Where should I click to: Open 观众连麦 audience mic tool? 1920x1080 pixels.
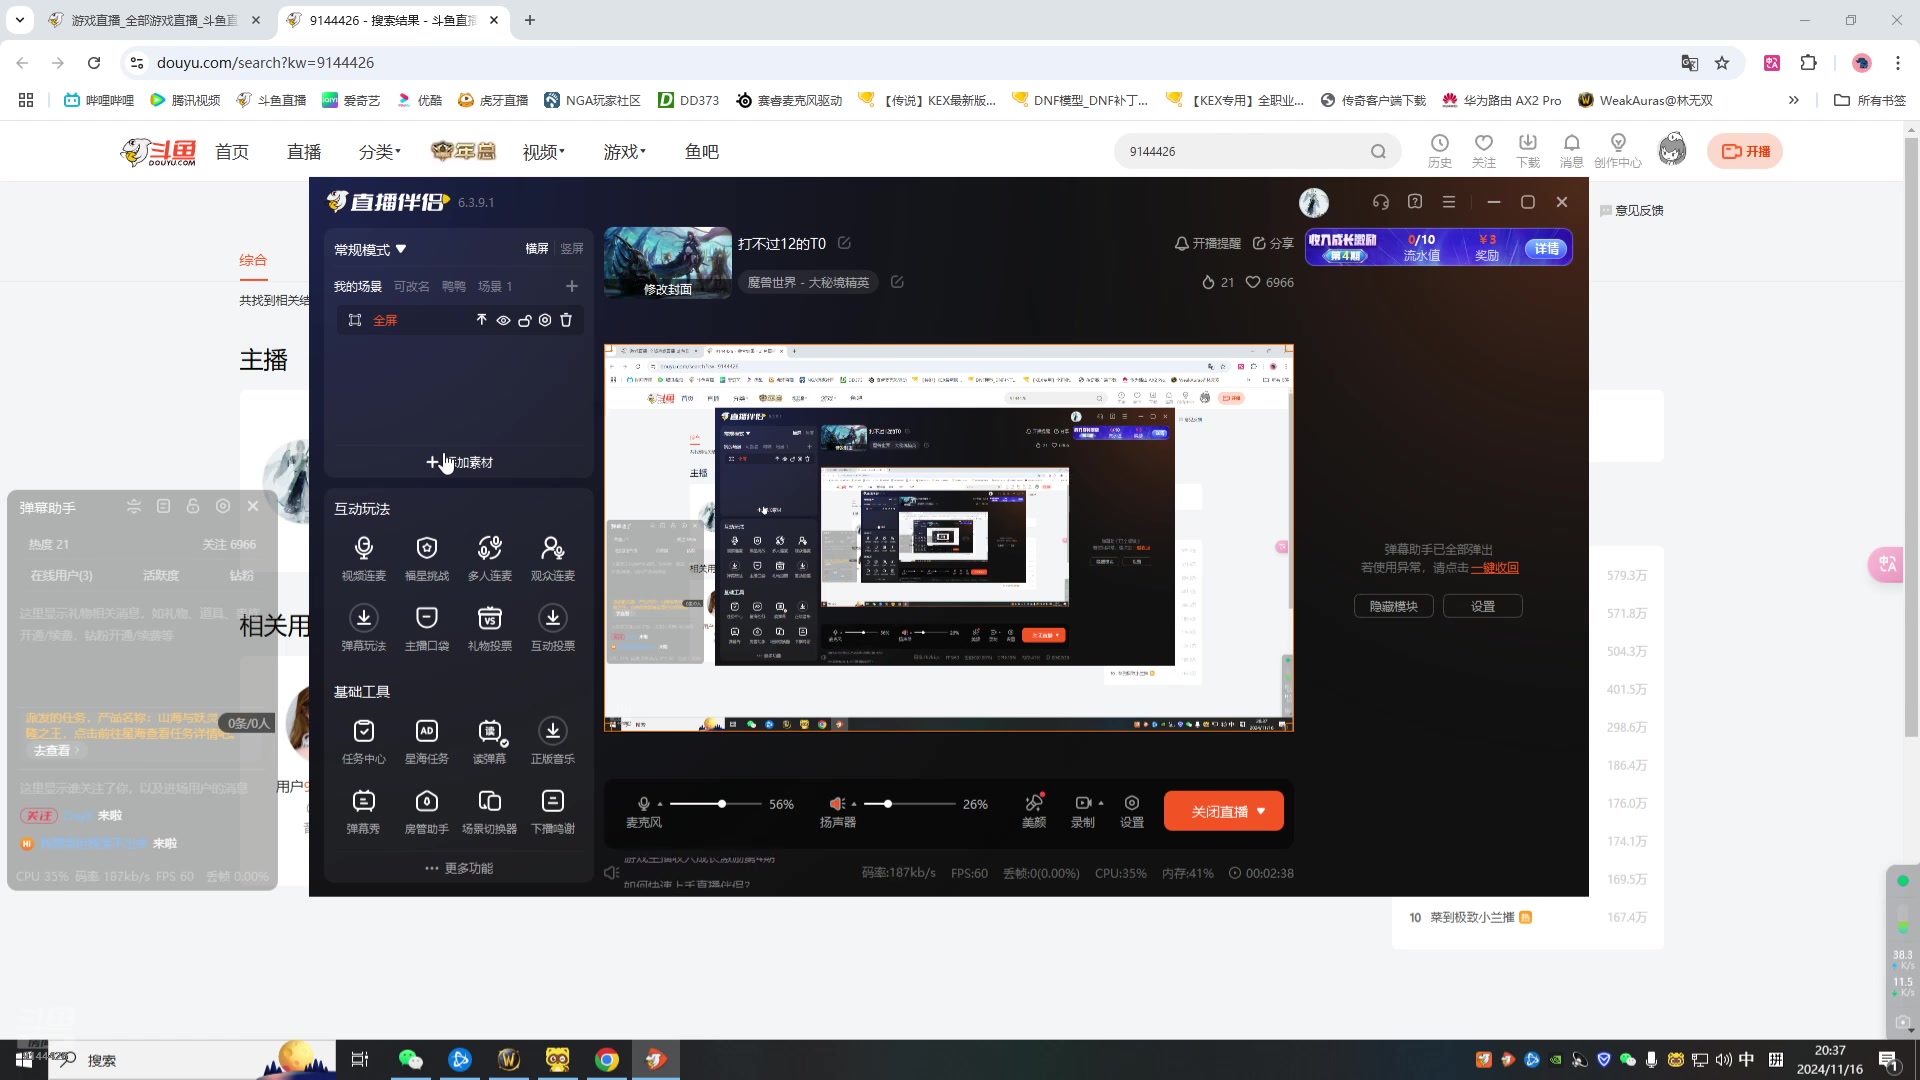(553, 558)
